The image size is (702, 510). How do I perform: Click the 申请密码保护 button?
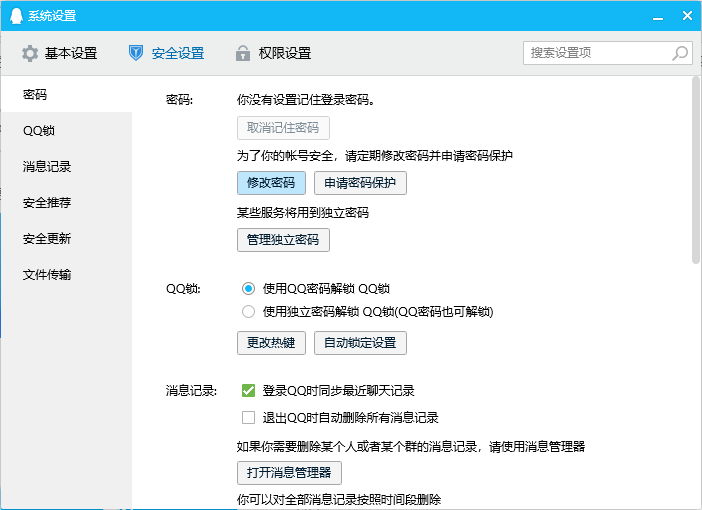click(360, 183)
